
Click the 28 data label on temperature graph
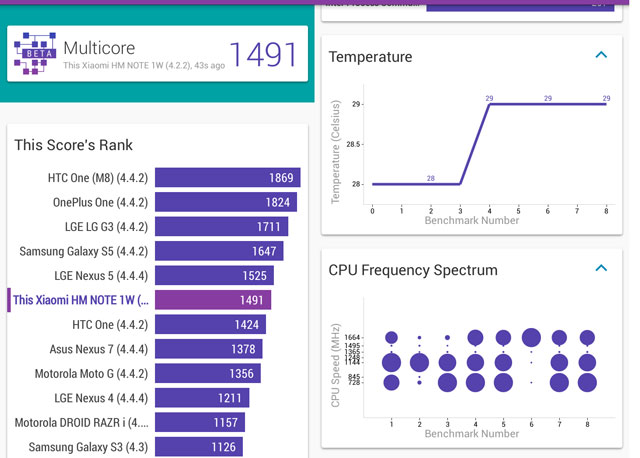pos(431,178)
